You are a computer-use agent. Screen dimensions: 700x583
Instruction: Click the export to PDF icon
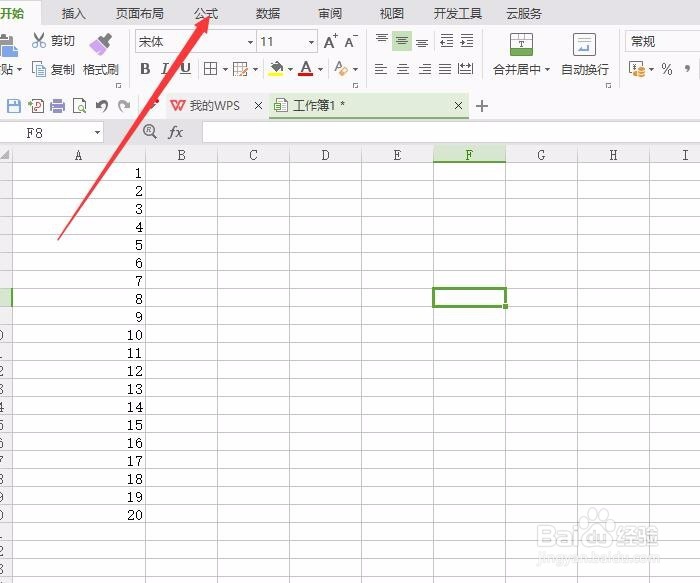36,106
